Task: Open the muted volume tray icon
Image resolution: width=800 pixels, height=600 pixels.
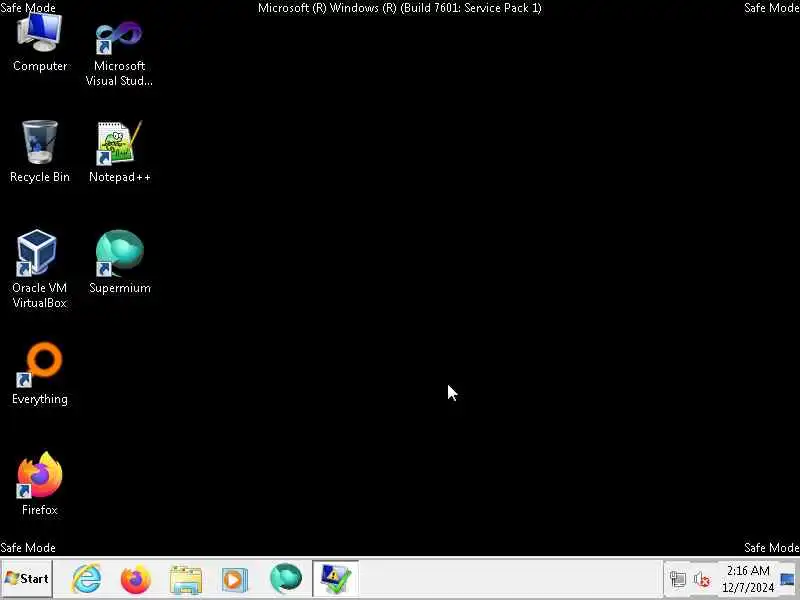Action: click(702, 579)
